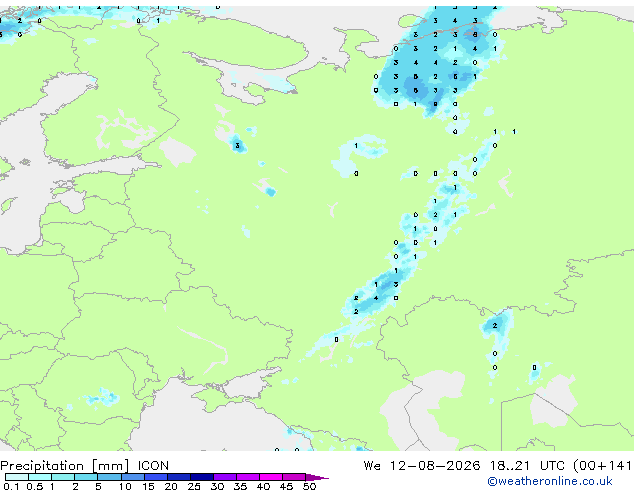Image resolution: width=634 pixels, height=490 pixels.
Task: Select the "Precipitation [mm] ICON" title text
Action: [x=84, y=466]
